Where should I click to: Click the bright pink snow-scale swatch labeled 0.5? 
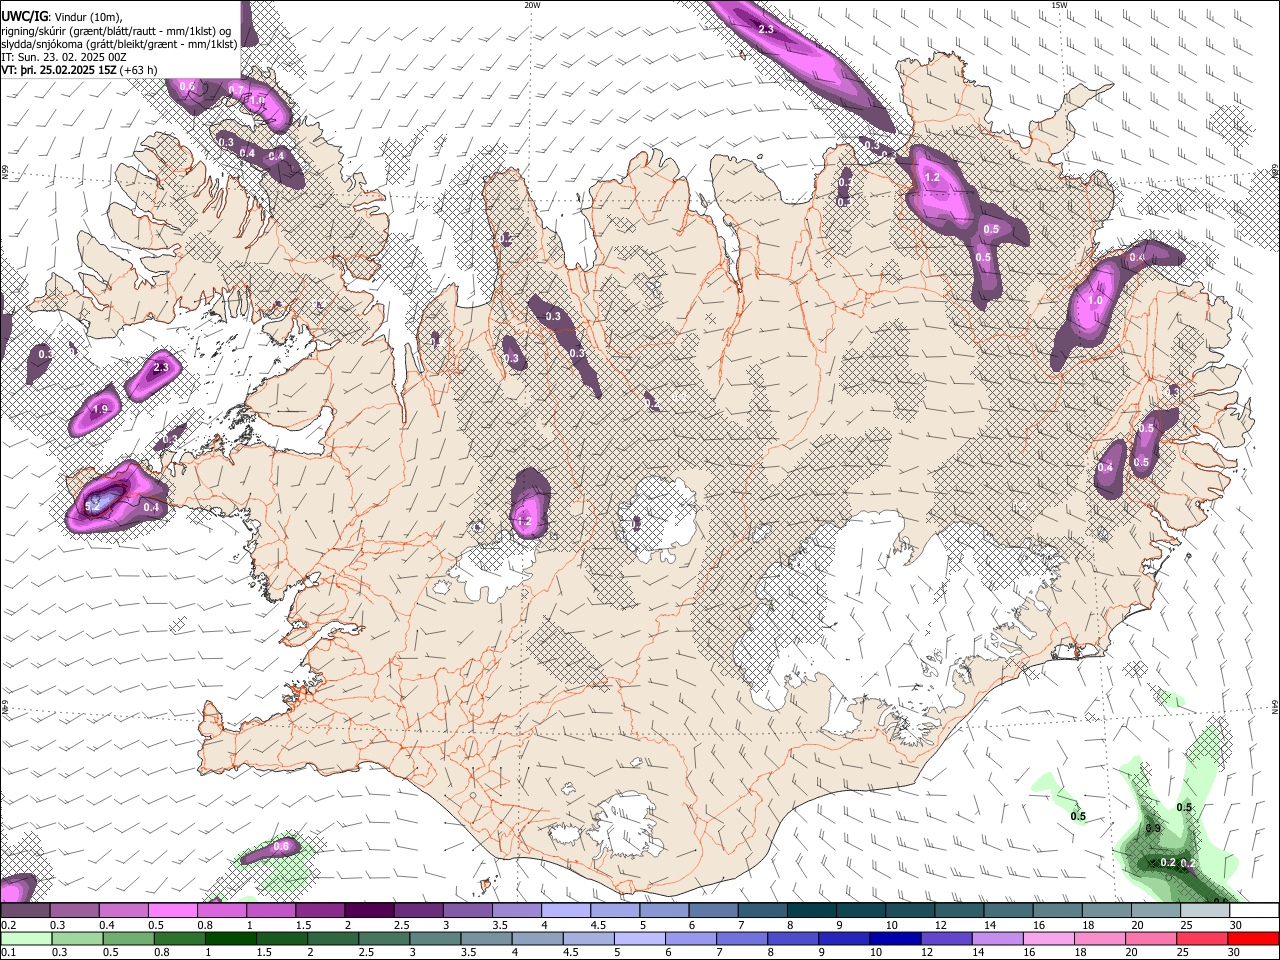[173, 911]
